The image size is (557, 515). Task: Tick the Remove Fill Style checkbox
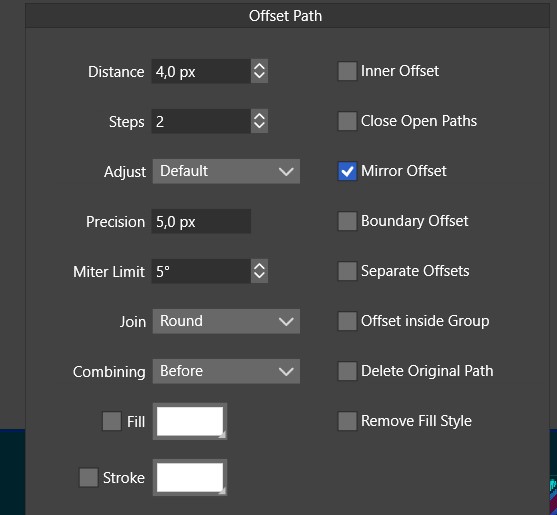[347, 421]
